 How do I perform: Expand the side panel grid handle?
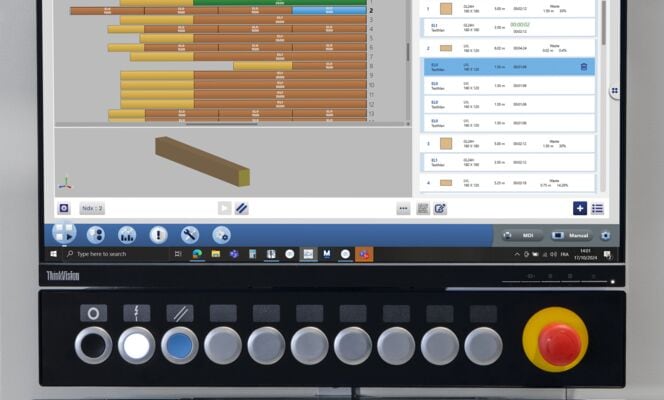[614, 91]
